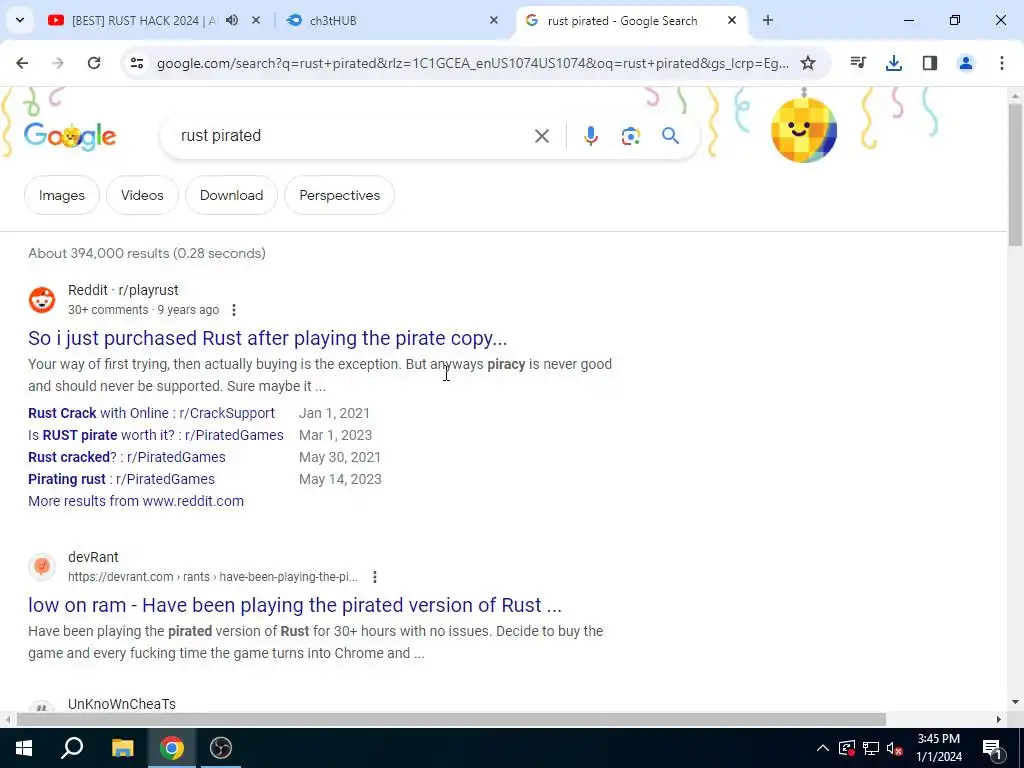Viewport: 1024px width, 768px height.
Task: Click the UnKnoWnCheaTs result source name
Action: click(x=122, y=704)
